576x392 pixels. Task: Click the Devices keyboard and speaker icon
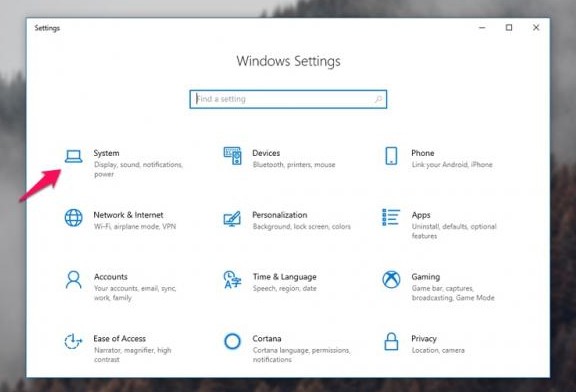click(233, 156)
